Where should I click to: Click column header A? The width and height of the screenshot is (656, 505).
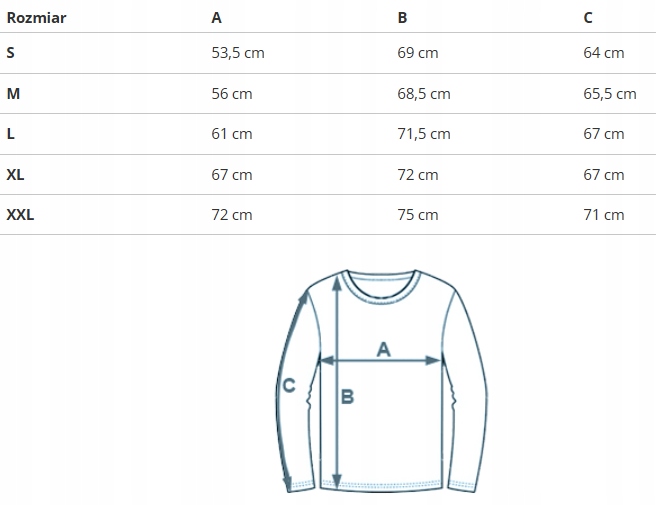click(x=217, y=17)
